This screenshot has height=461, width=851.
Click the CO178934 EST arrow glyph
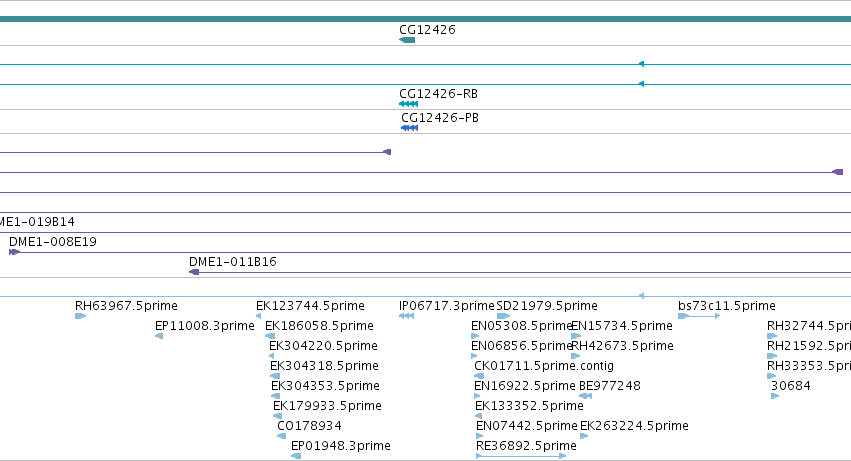point(282,436)
